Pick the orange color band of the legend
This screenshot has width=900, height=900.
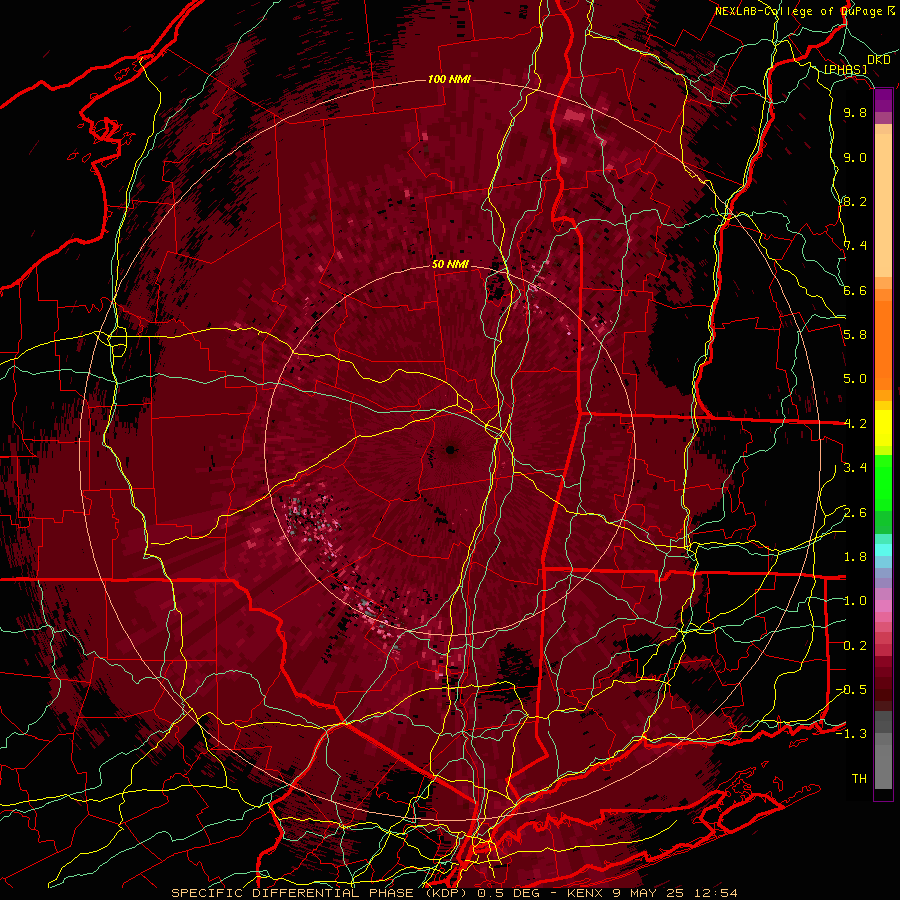883,344
